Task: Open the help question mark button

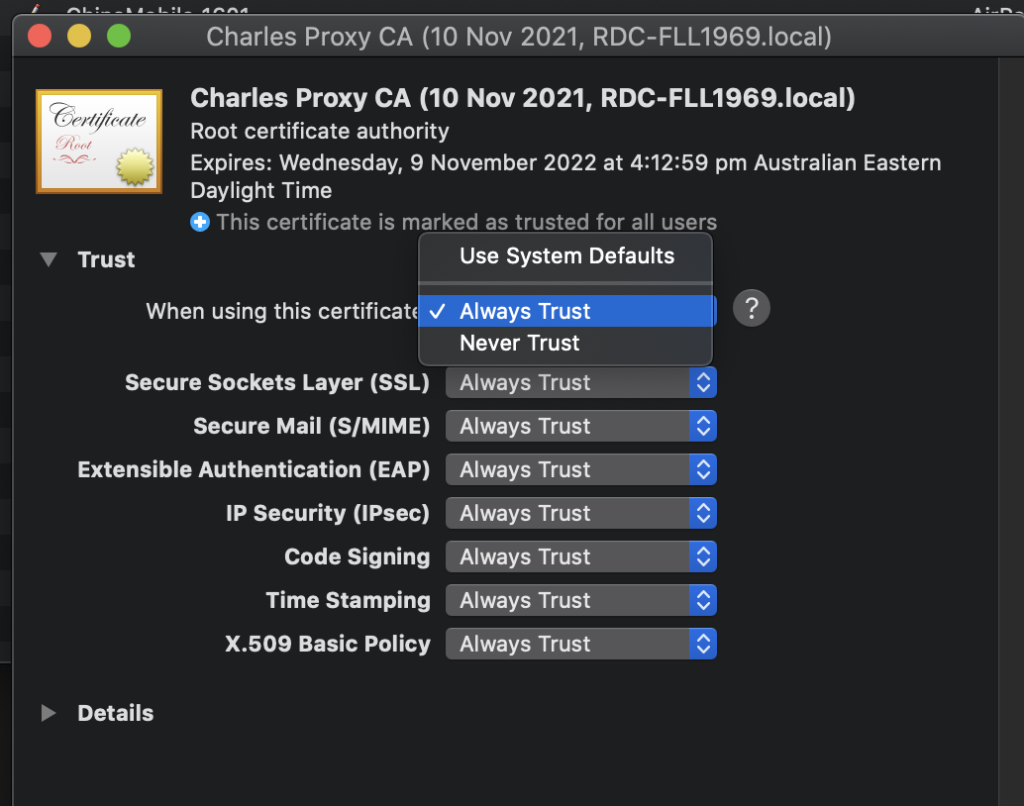Action: (751, 309)
